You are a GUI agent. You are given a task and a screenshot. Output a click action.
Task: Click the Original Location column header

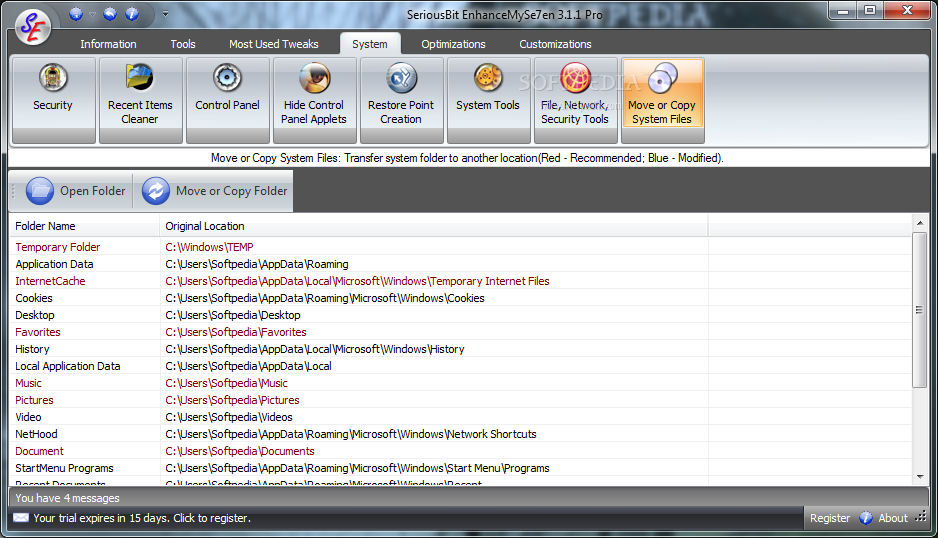click(x=434, y=226)
